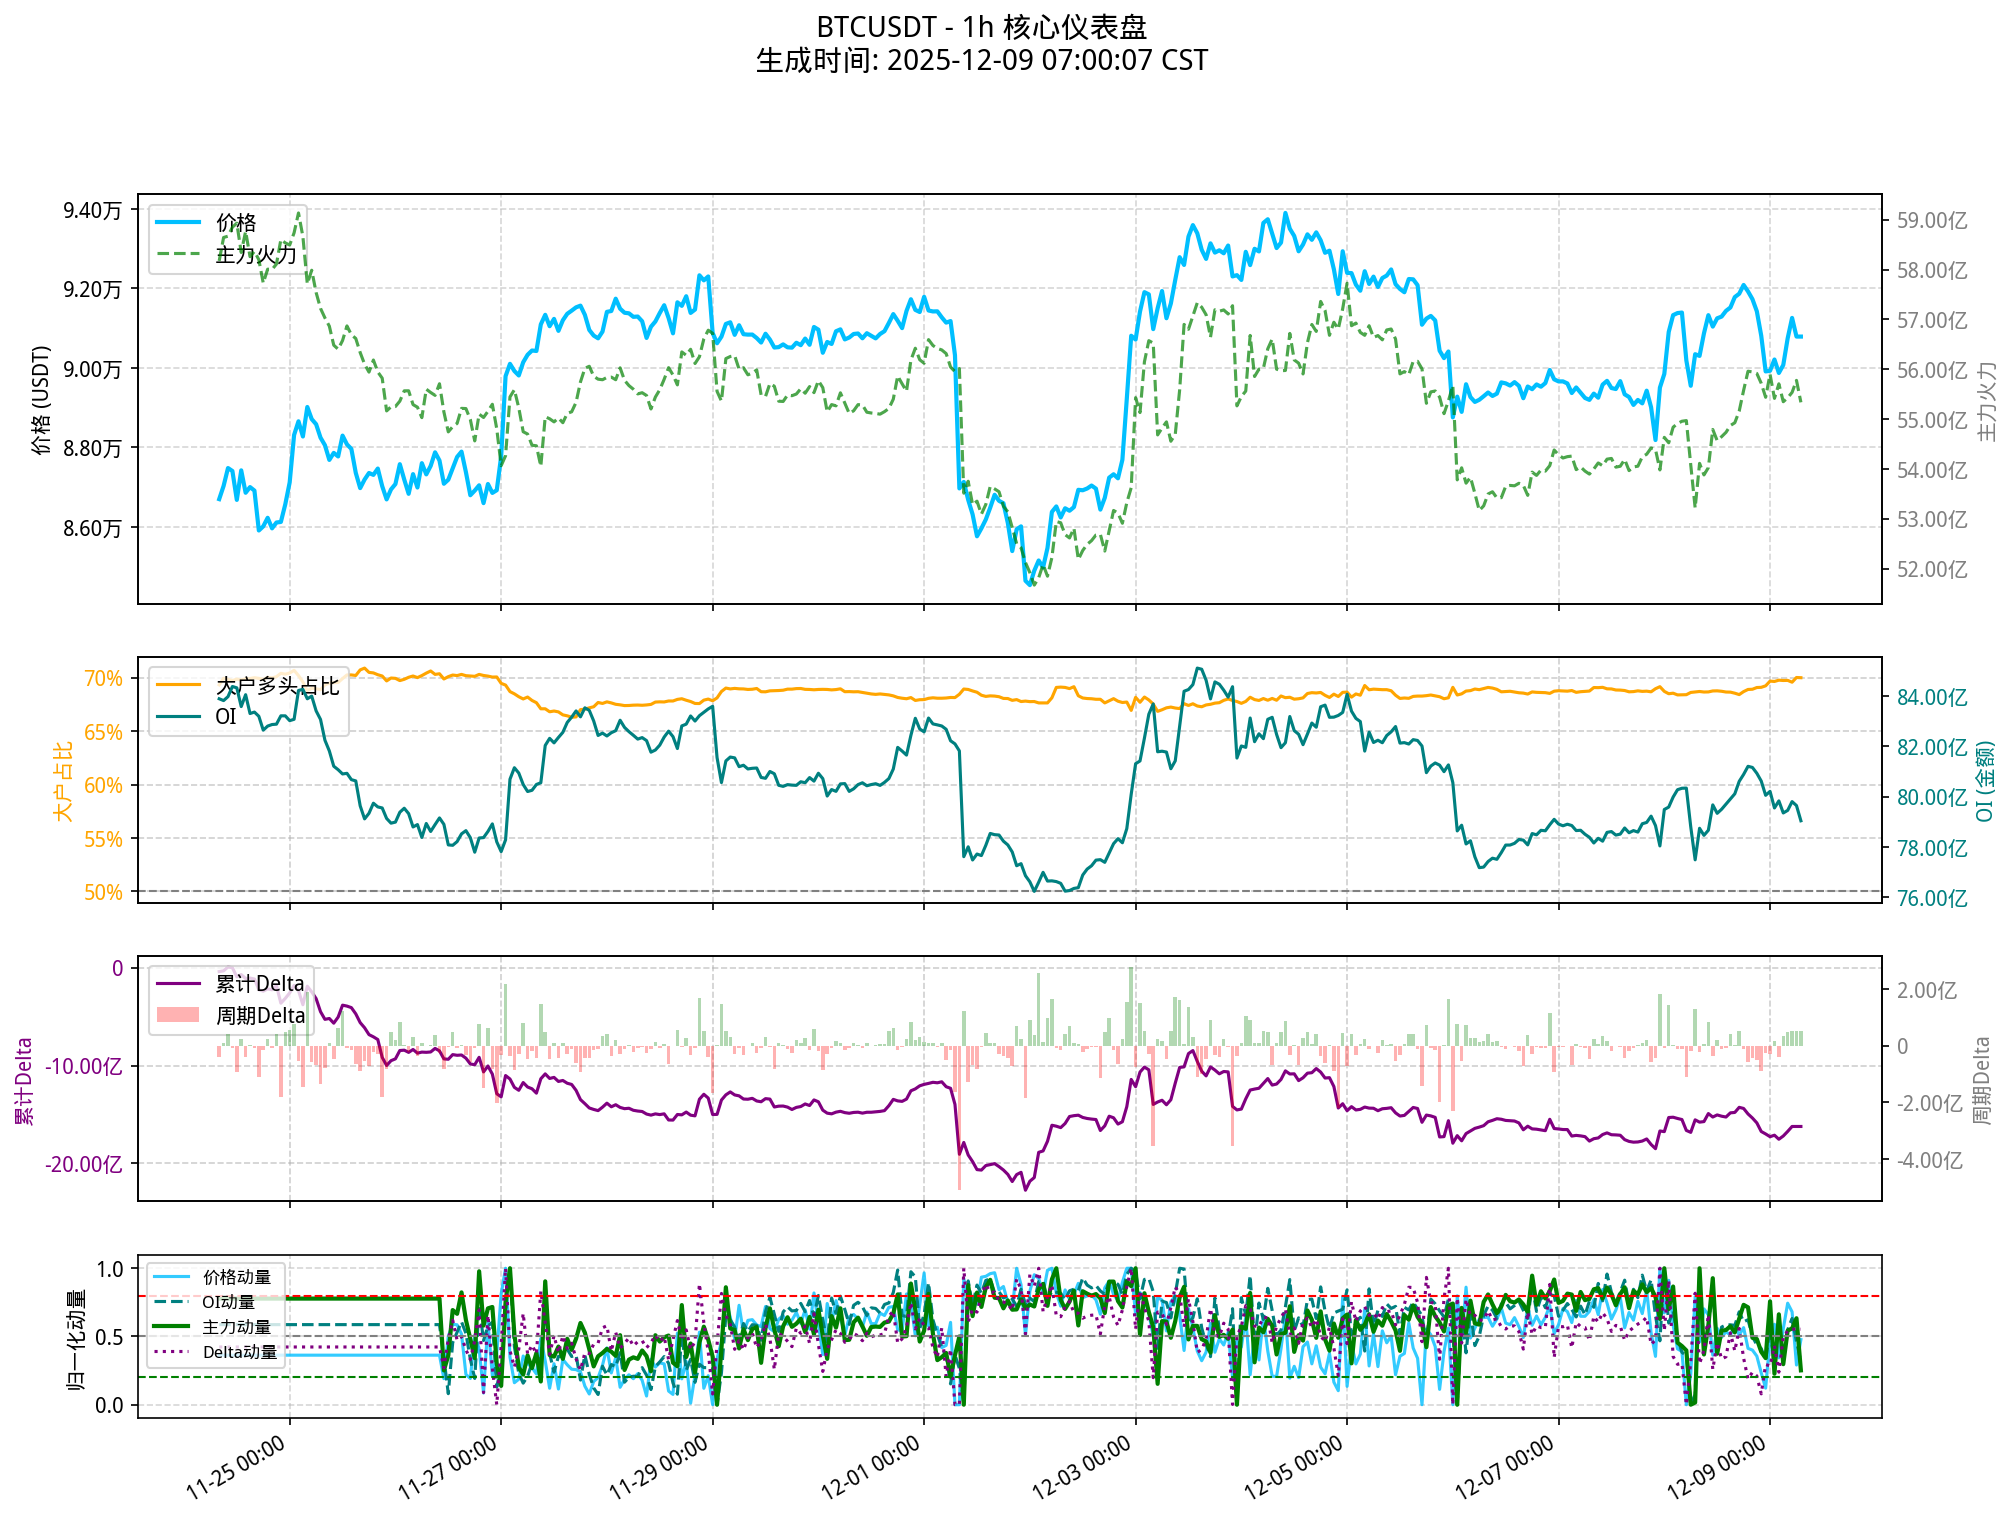Viewport: 2013px width, 1521px height.
Task: Click the 主力火力 legend entry
Action: (256, 255)
